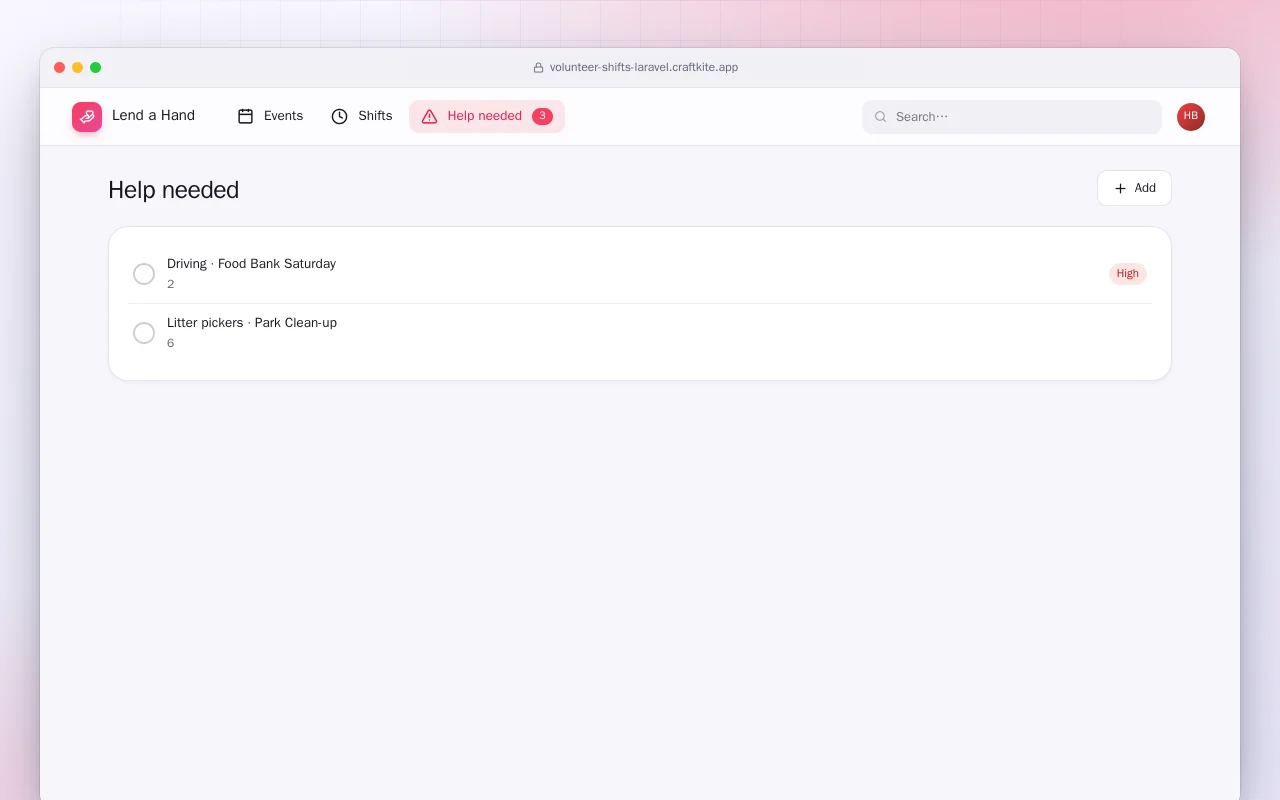Screen dimensions: 1280x800
Task: Click the Help needed page heading
Action: 174,190
